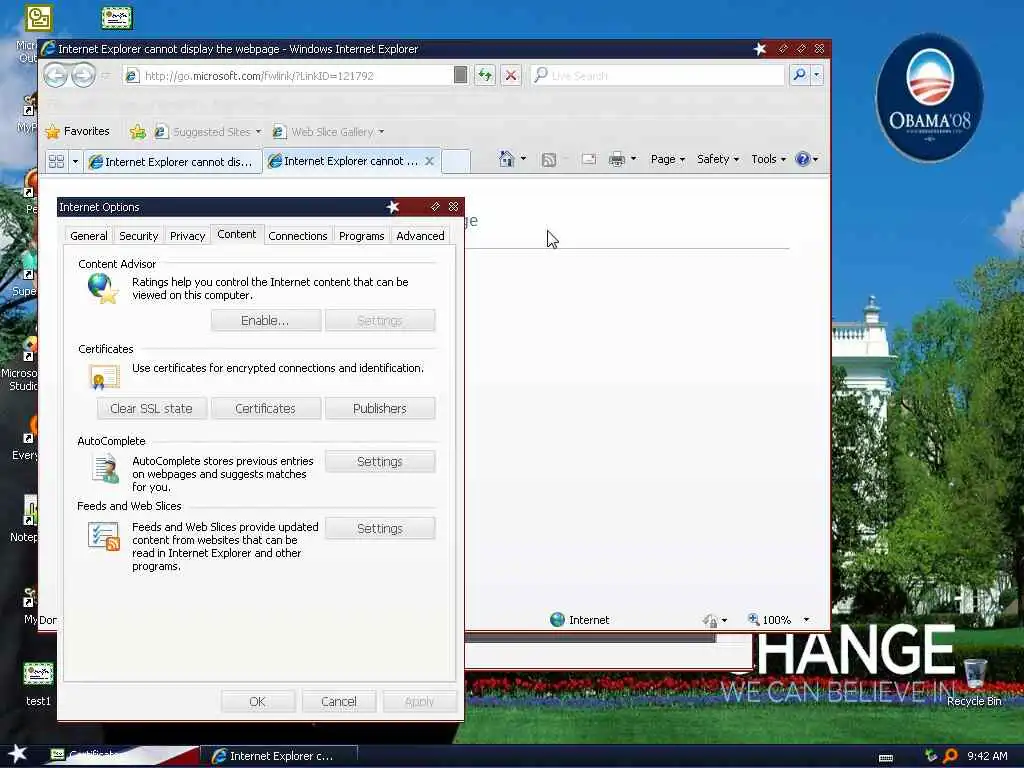The width and height of the screenshot is (1024, 768).
Task: Click the Home icon in command bar
Action: (506, 159)
